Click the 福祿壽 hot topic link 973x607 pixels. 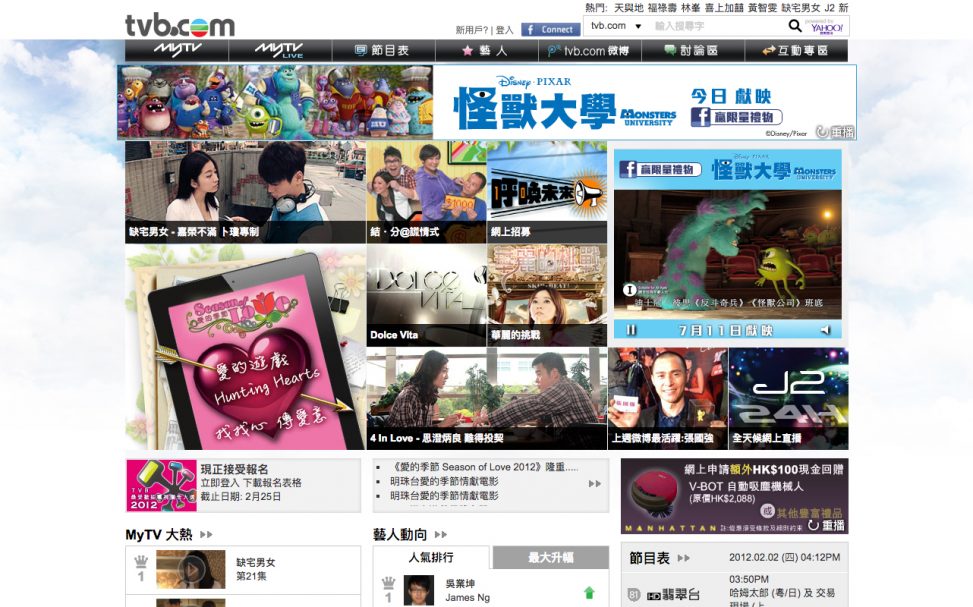point(661,8)
